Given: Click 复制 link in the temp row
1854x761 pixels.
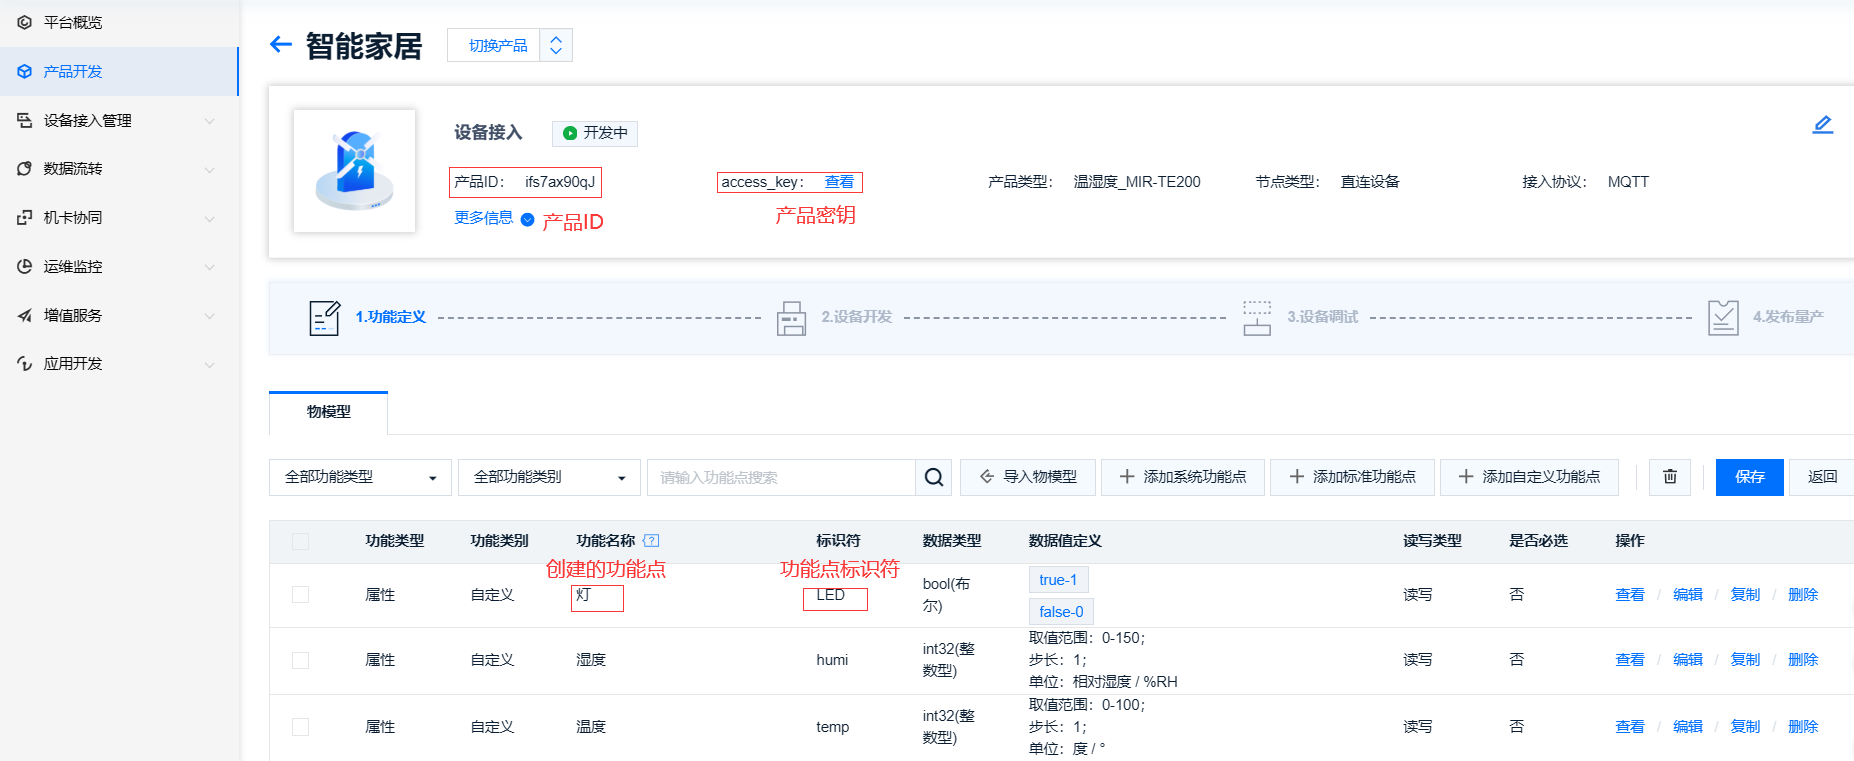Looking at the screenshot, I should tap(1745, 727).
